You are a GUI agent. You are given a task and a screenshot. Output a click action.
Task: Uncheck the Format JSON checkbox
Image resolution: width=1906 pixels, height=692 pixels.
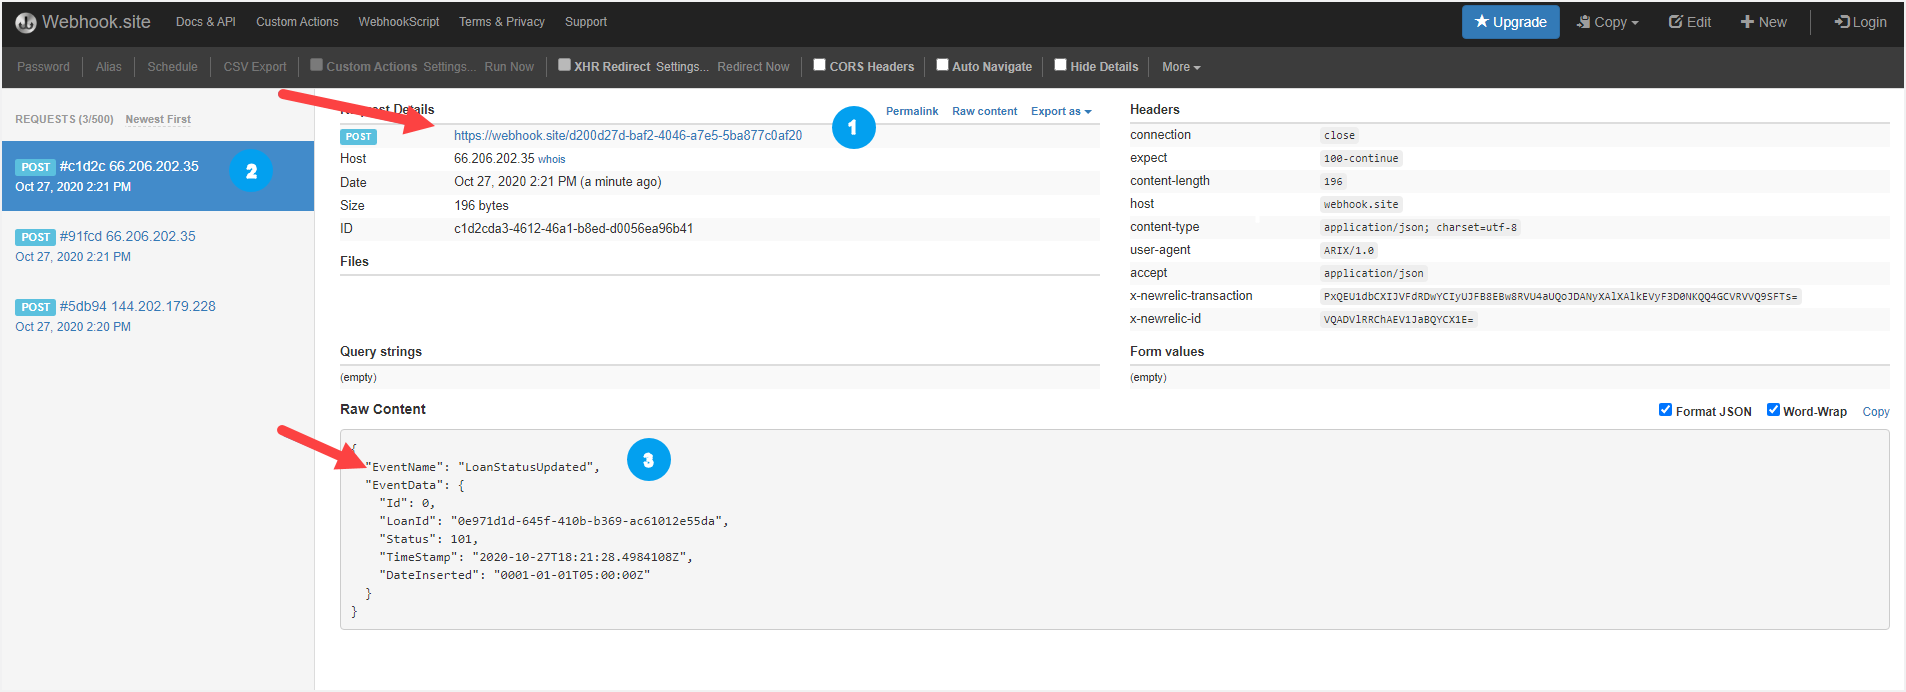(1665, 410)
